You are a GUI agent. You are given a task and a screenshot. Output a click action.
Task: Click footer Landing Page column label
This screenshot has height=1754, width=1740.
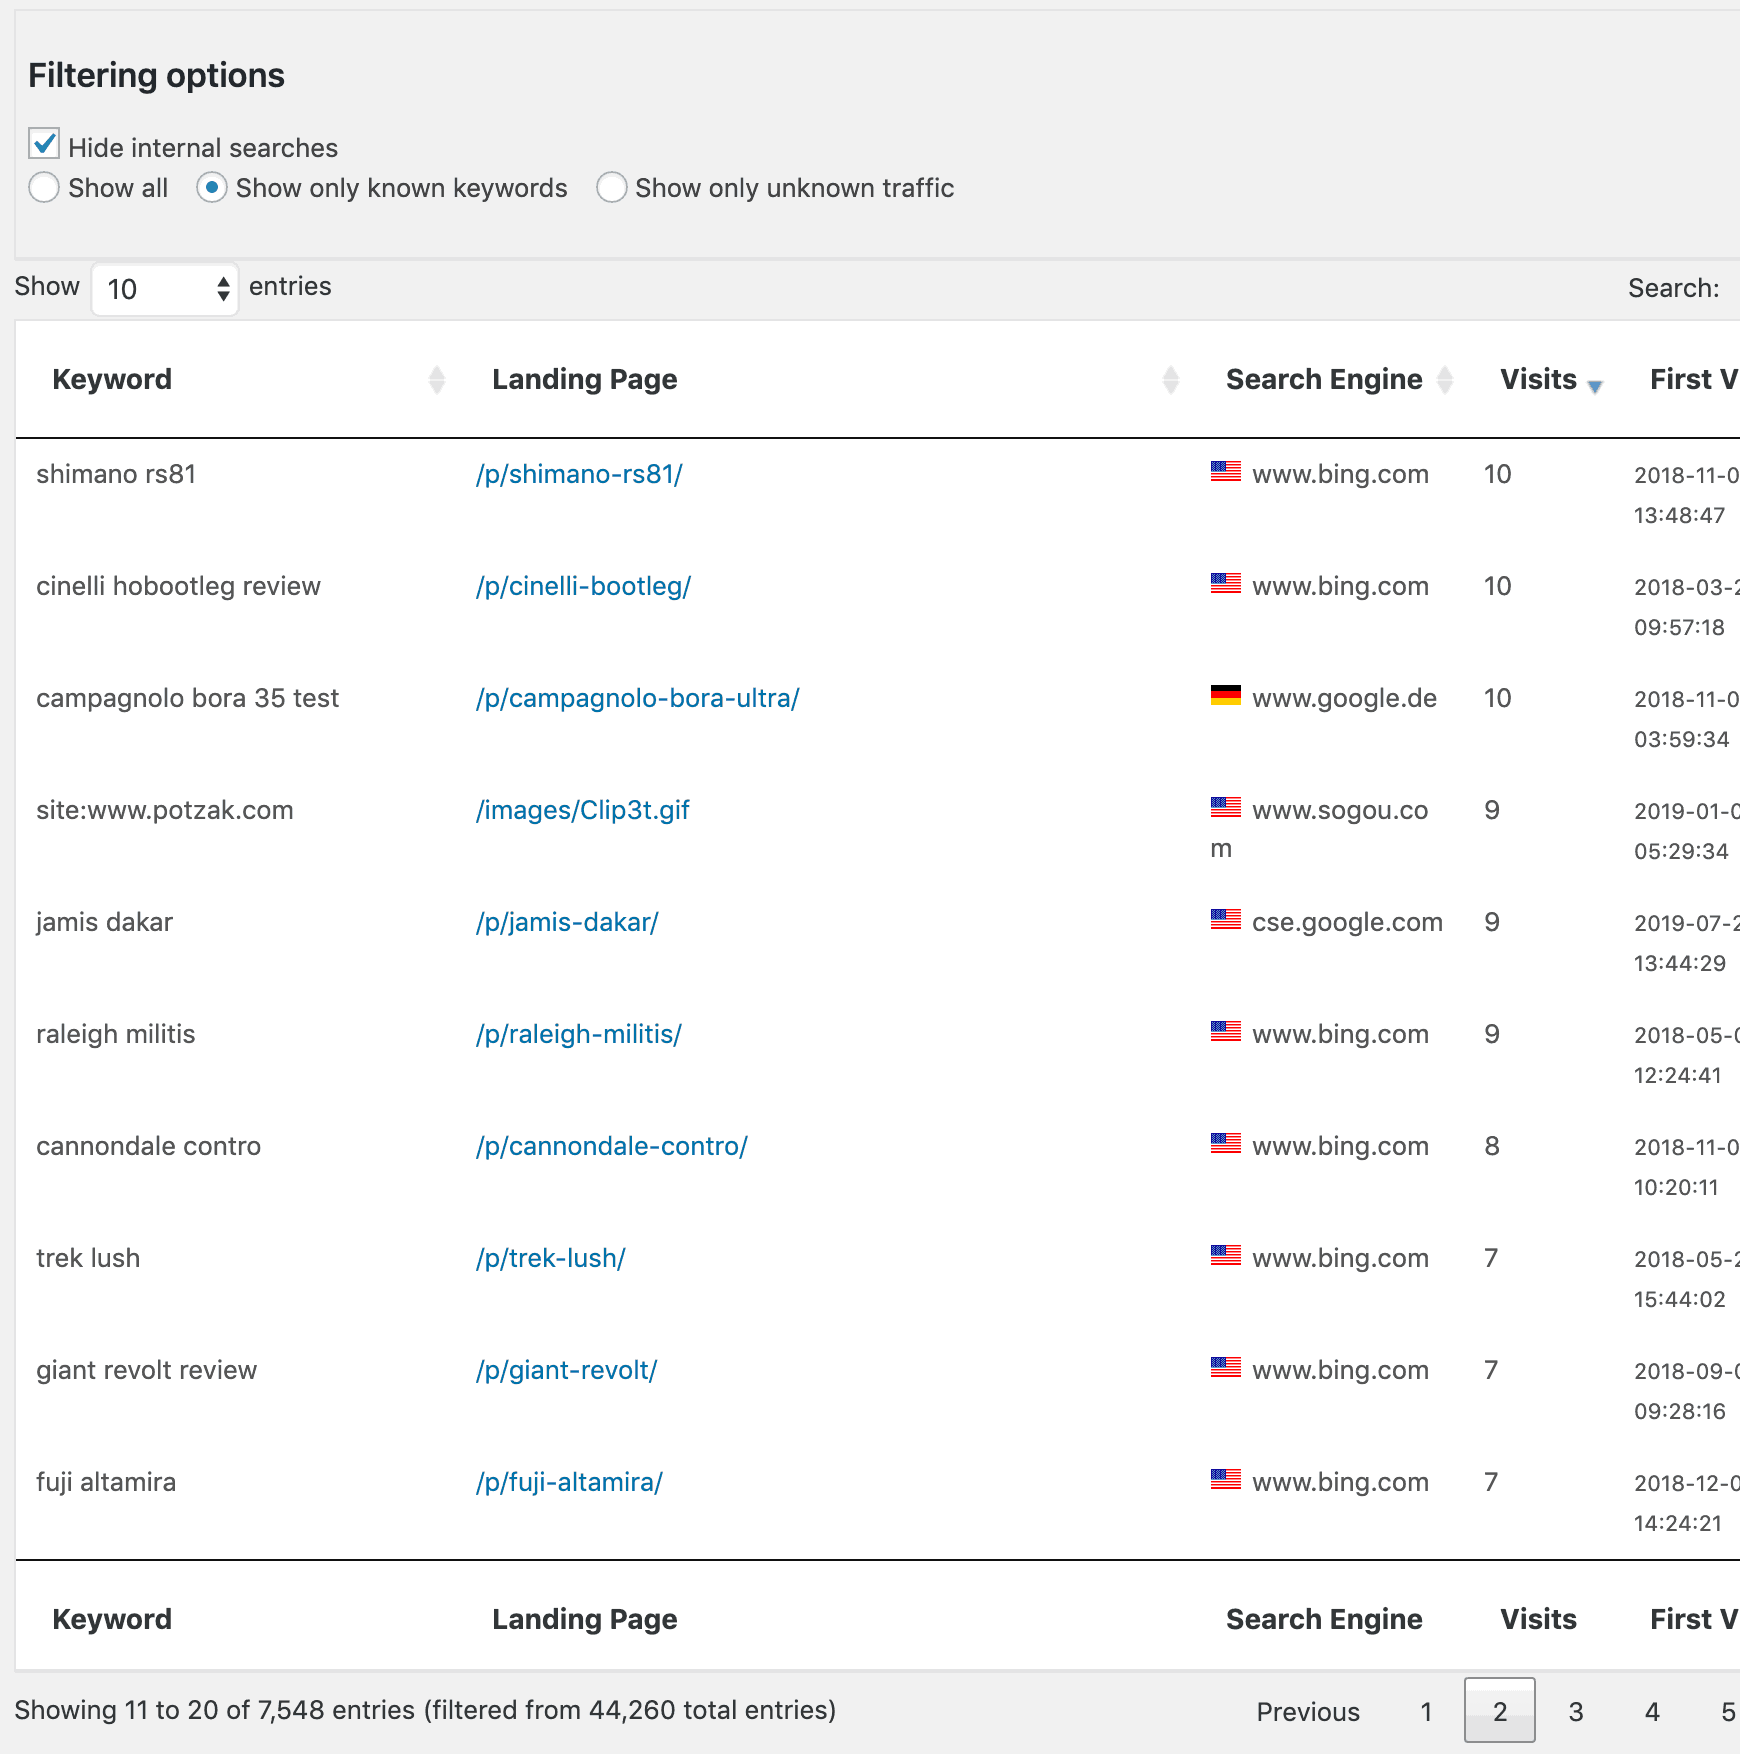click(x=584, y=1620)
